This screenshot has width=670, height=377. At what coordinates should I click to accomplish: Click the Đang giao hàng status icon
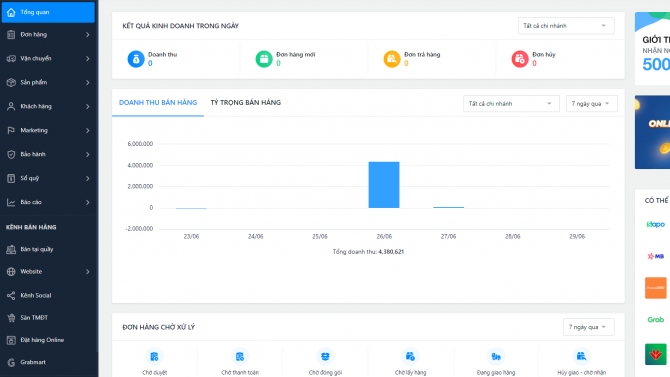point(496,356)
